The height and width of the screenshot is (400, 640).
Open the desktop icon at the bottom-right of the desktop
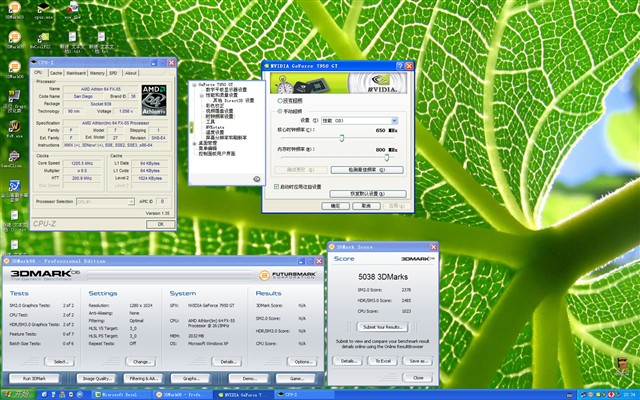622,365
